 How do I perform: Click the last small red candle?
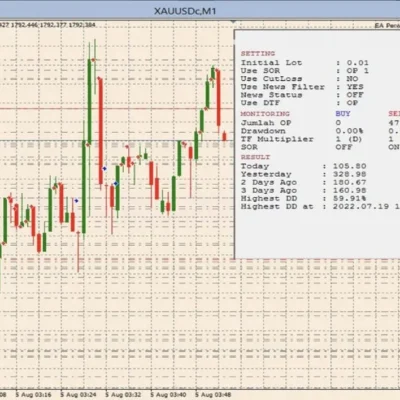224,136
